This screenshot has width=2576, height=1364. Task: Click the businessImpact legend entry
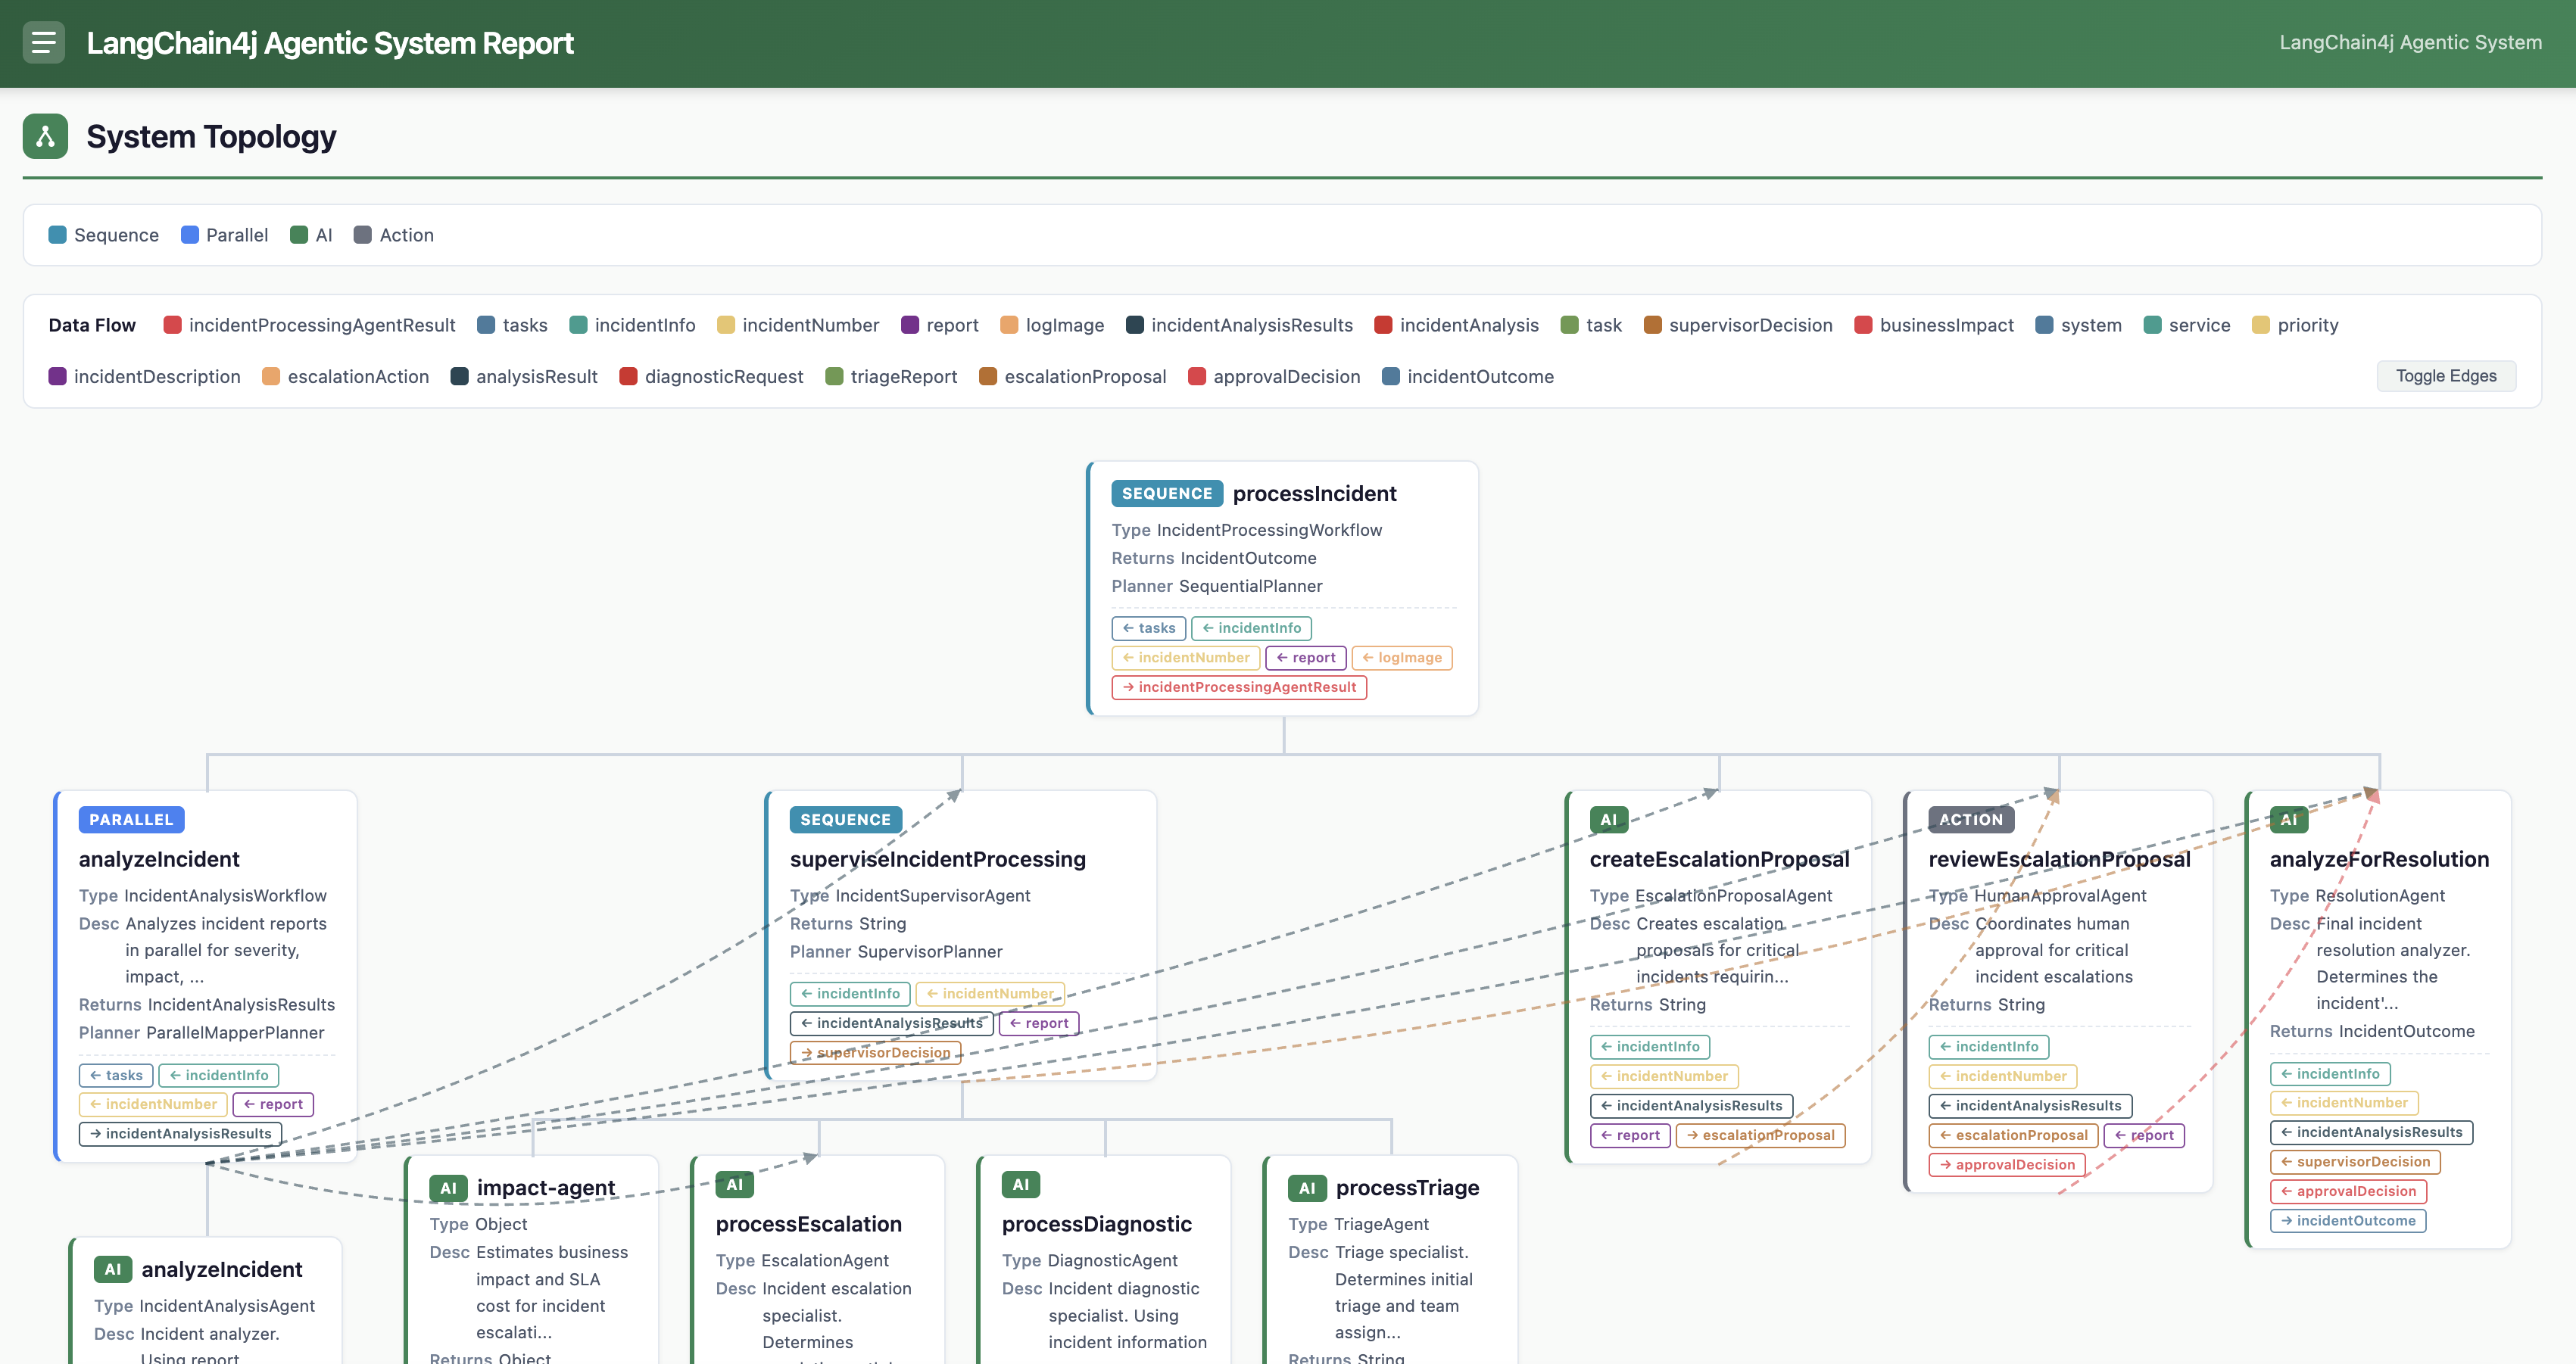(1934, 325)
